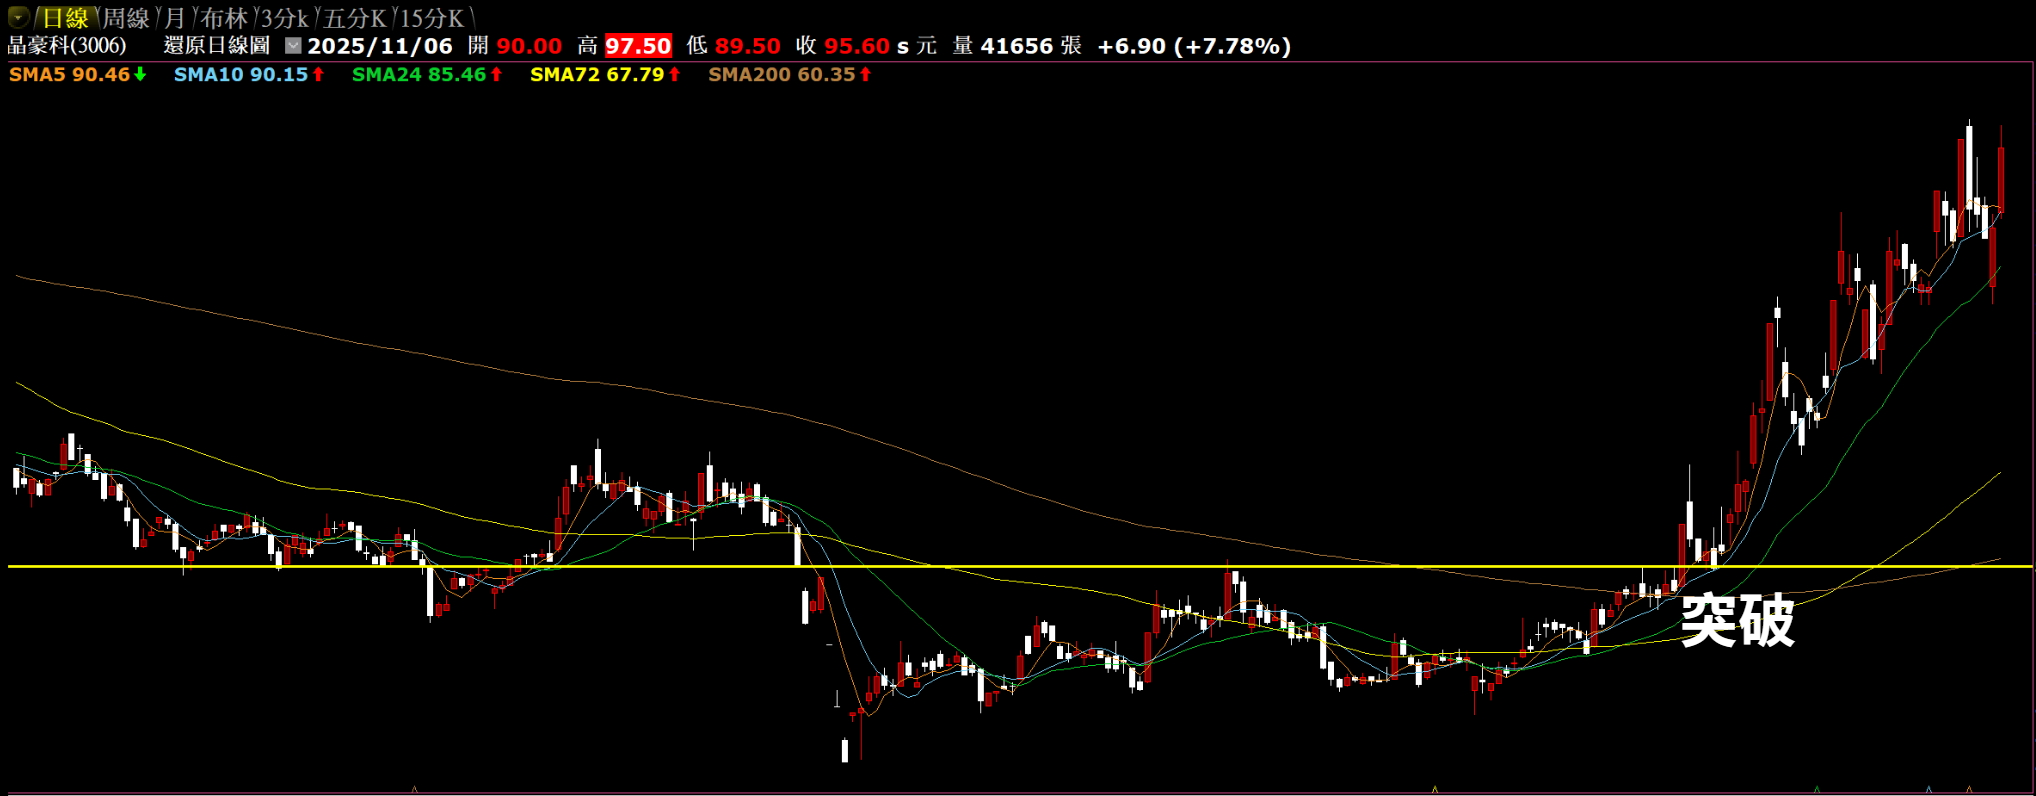This screenshot has width=2036, height=796.
Task: Click the 還原日線圖 chart type label
Action: click(x=217, y=46)
